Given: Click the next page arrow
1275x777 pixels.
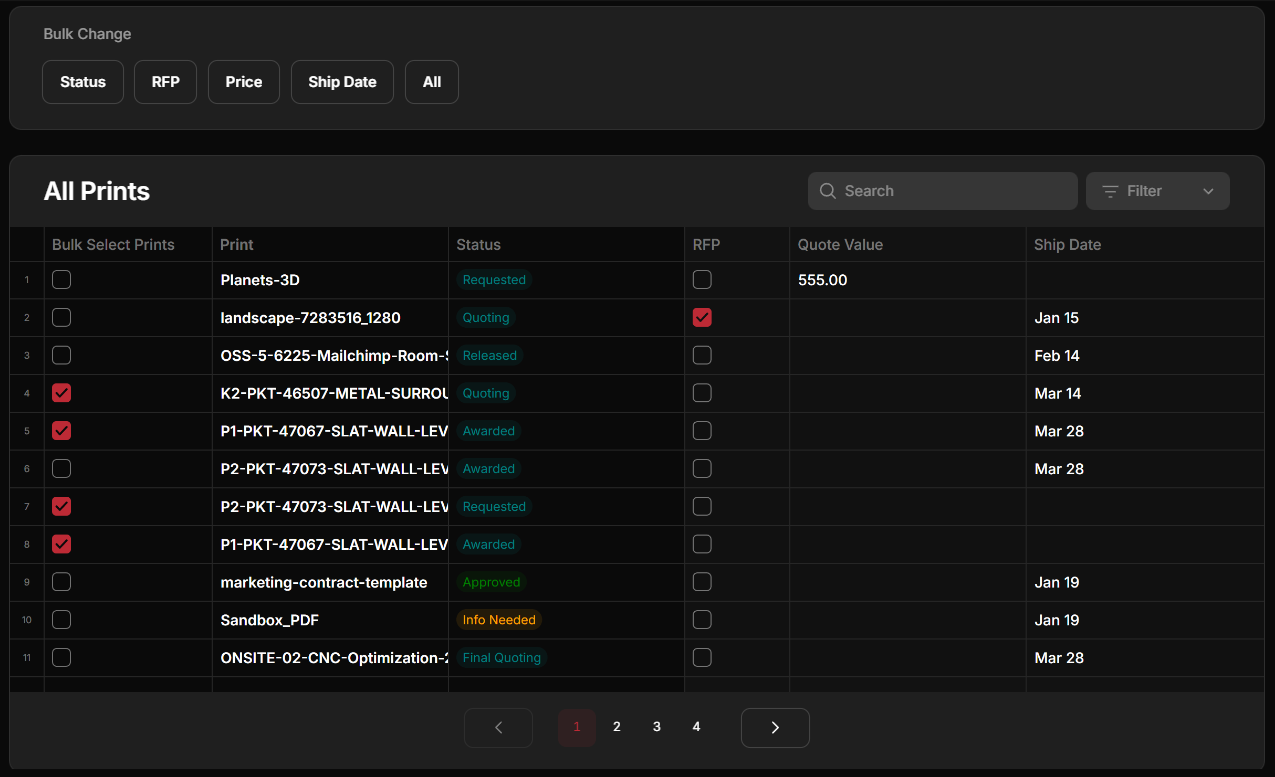Looking at the screenshot, I should click(775, 727).
